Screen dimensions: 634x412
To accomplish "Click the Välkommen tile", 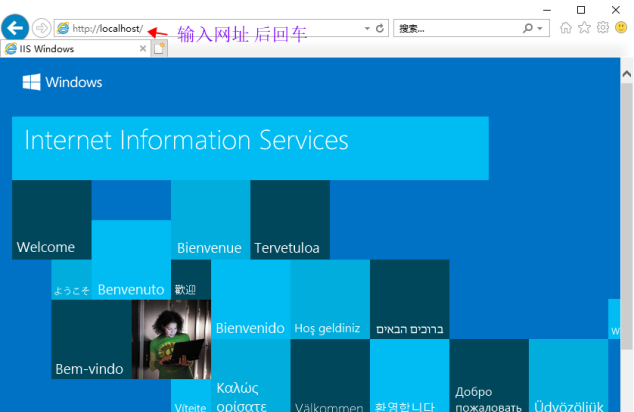I will 330,376.
